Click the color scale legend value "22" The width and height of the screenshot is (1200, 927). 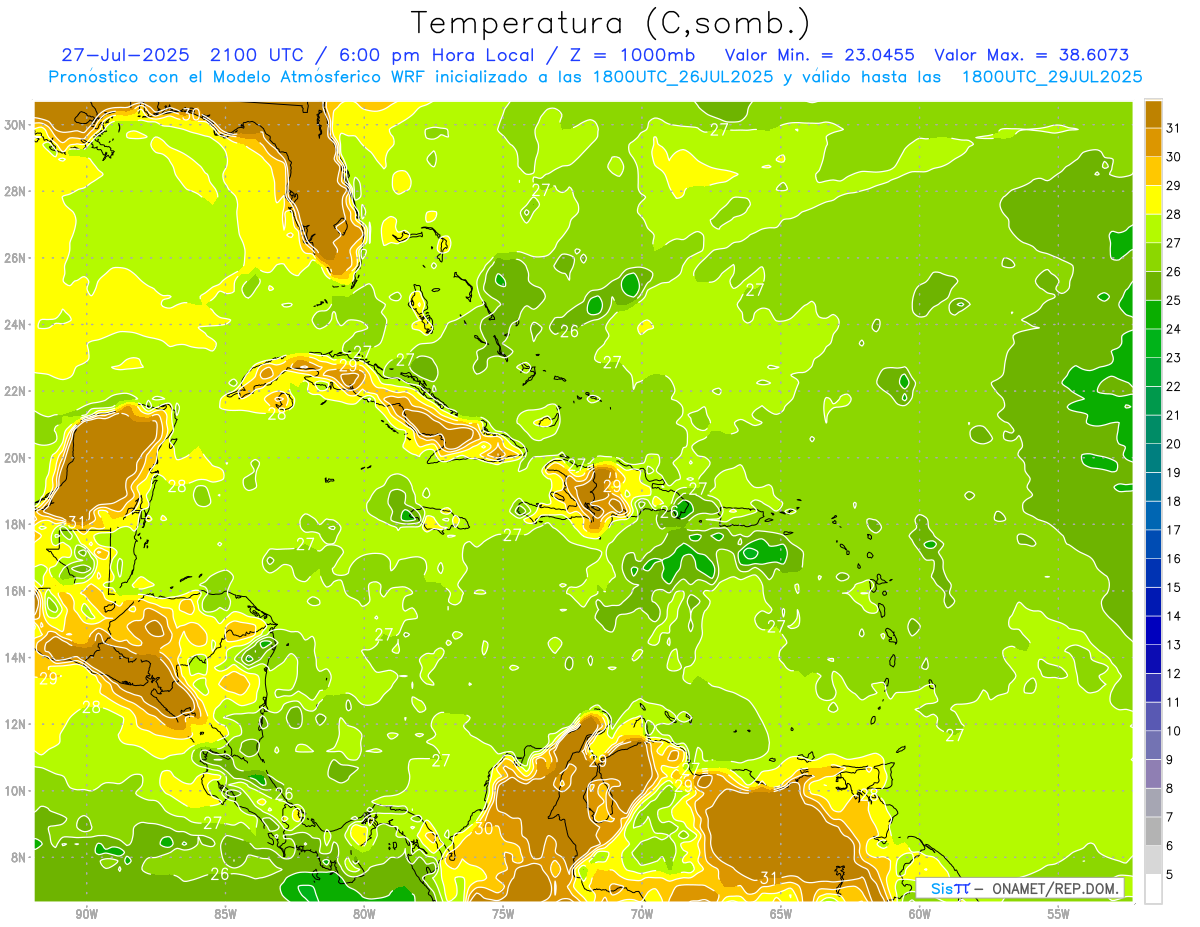coord(1174,387)
